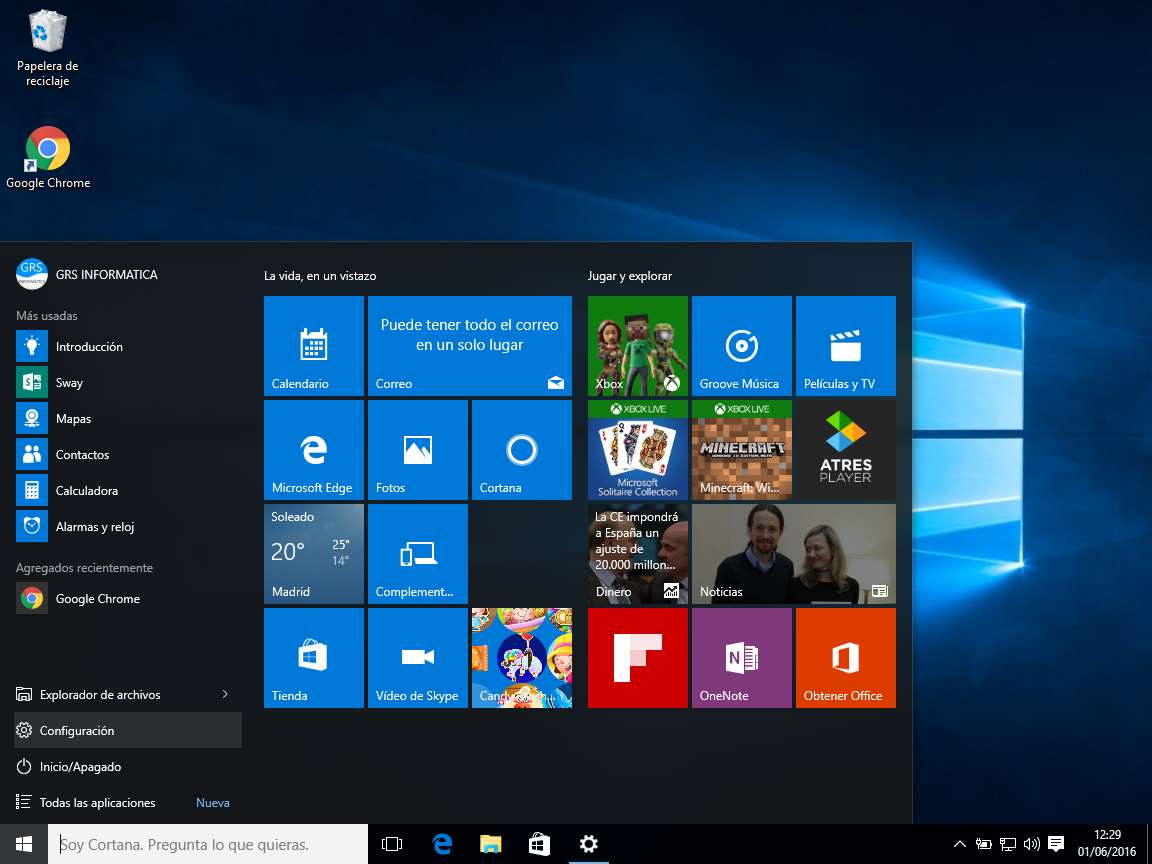
Task: Open the Cortana tile
Action: point(522,450)
